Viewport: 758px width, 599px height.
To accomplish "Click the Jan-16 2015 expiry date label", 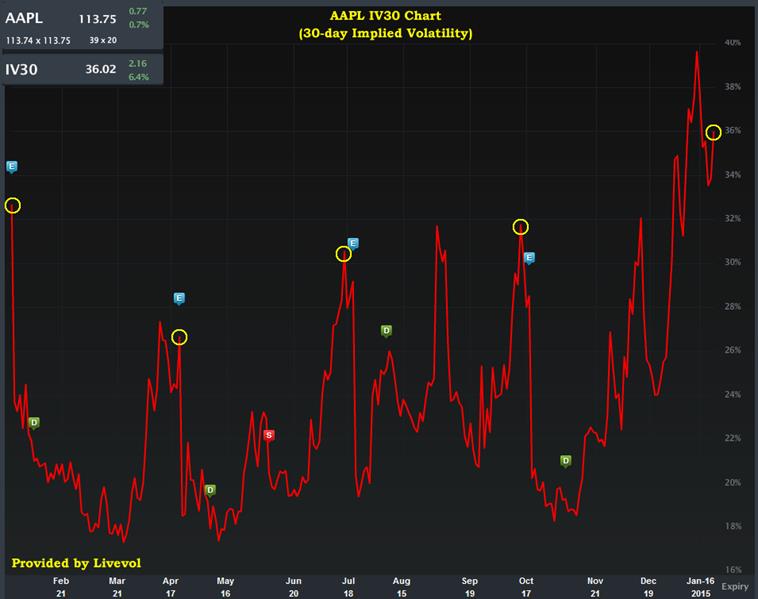I will pos(700,587).
